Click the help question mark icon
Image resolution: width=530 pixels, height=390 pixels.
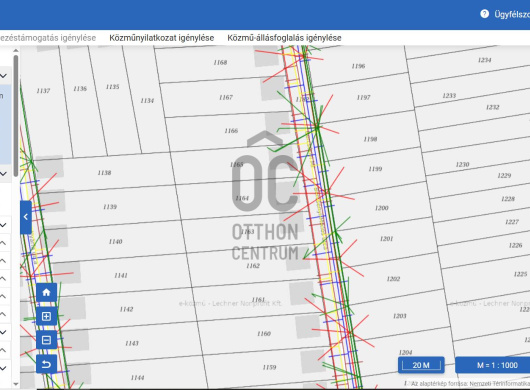click(x=484, y=14)
